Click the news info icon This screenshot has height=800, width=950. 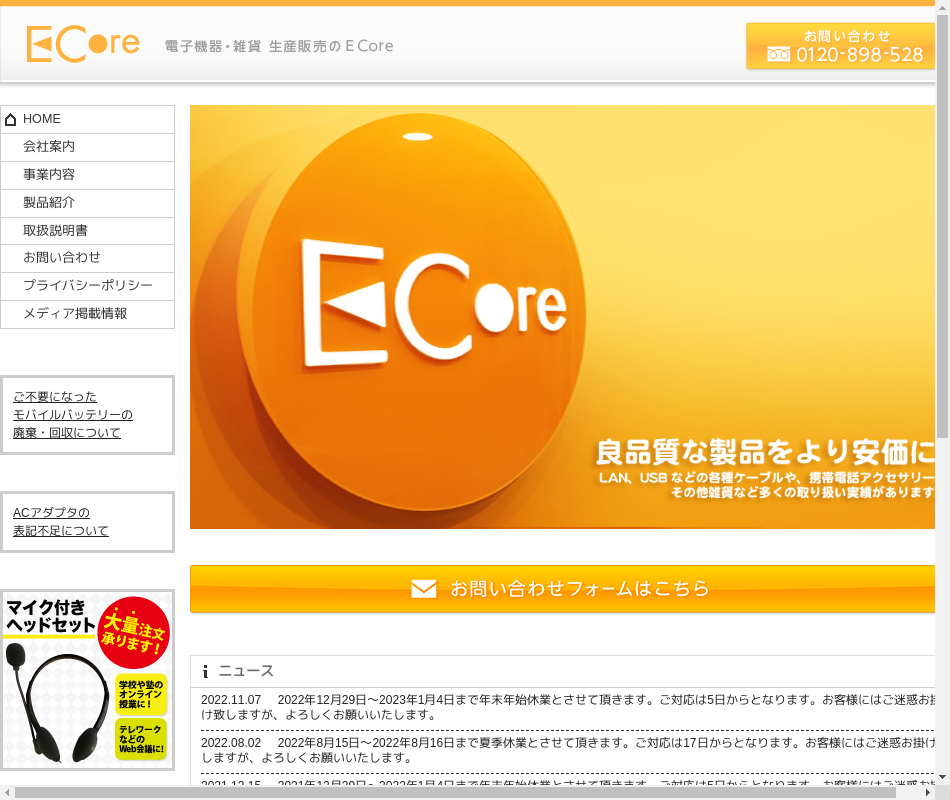(x=205, y=671)
